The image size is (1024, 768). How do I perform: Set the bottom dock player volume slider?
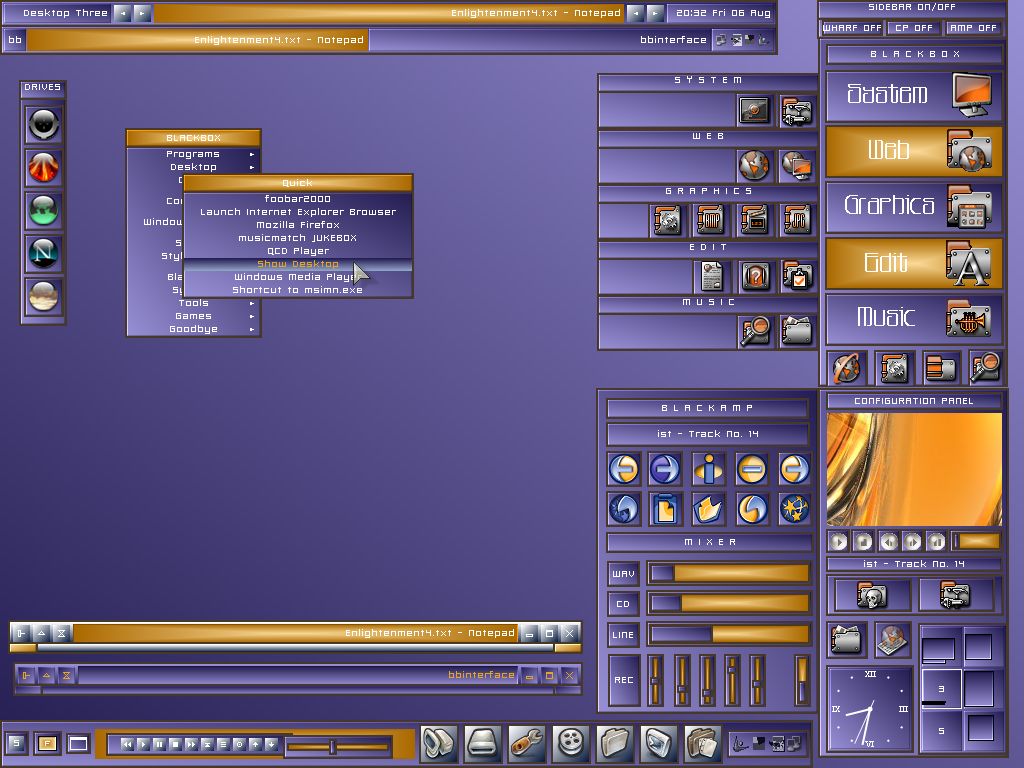(338, 746)
